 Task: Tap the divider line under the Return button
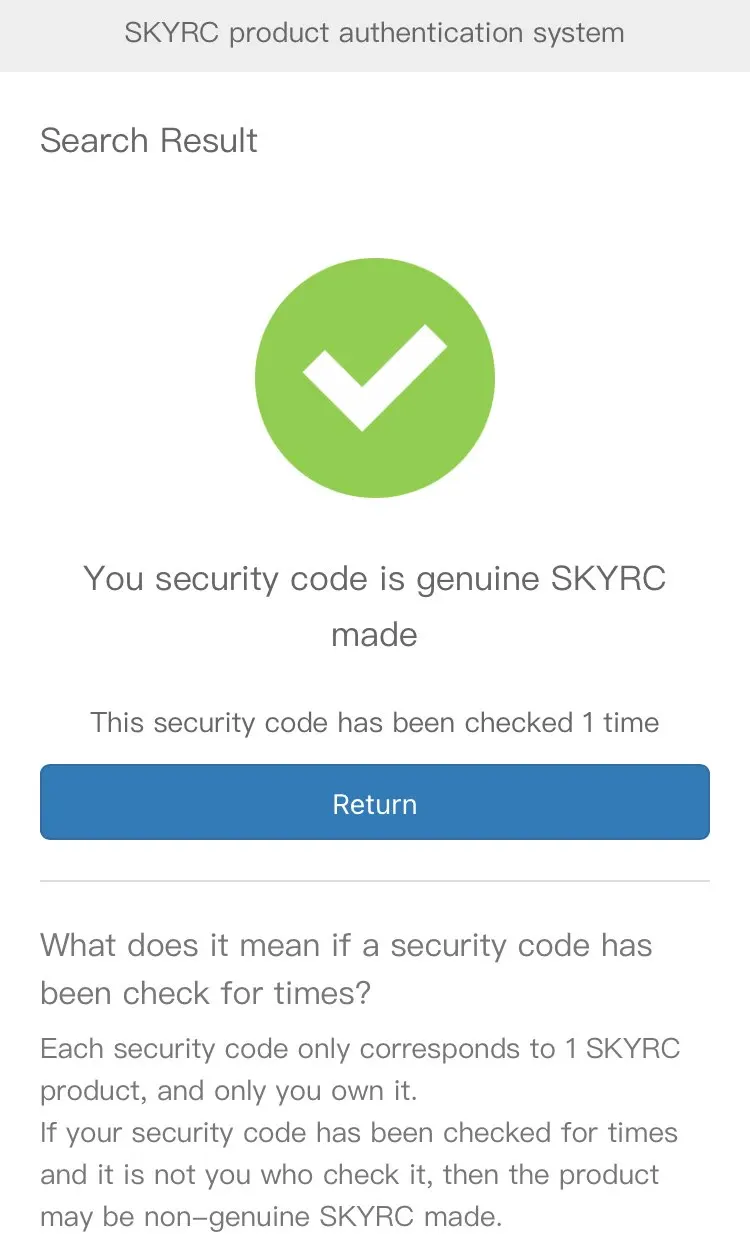(375, 881)
